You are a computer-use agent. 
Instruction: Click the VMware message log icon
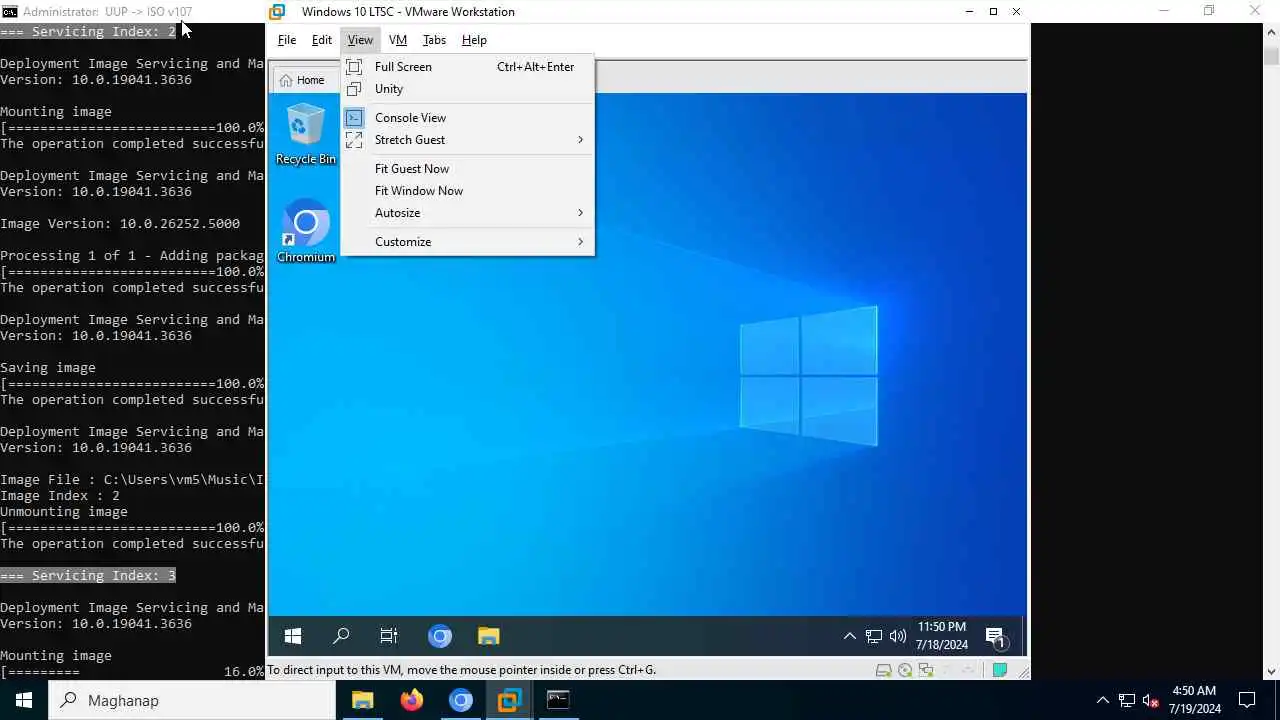[999, 670]
